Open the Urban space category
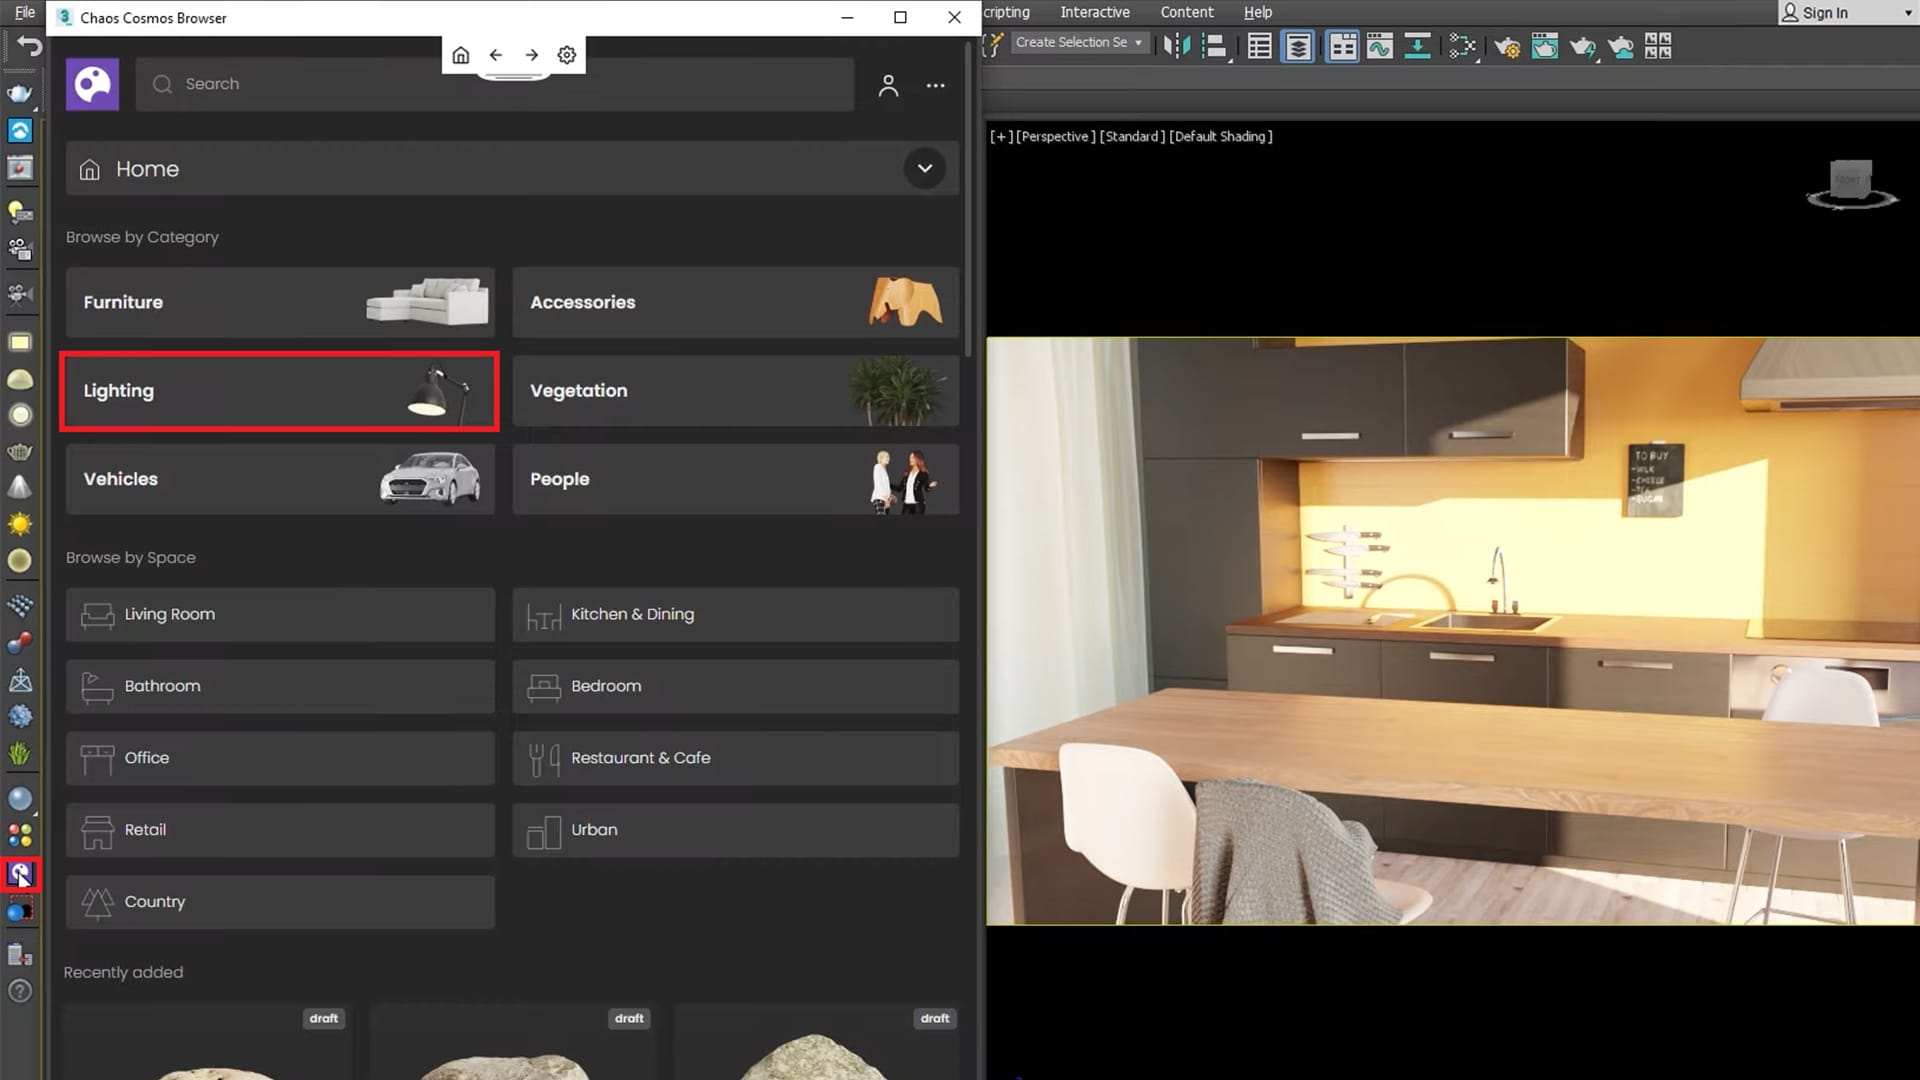The width and height of the screenshot is (1920, 1080). (733, 828)
